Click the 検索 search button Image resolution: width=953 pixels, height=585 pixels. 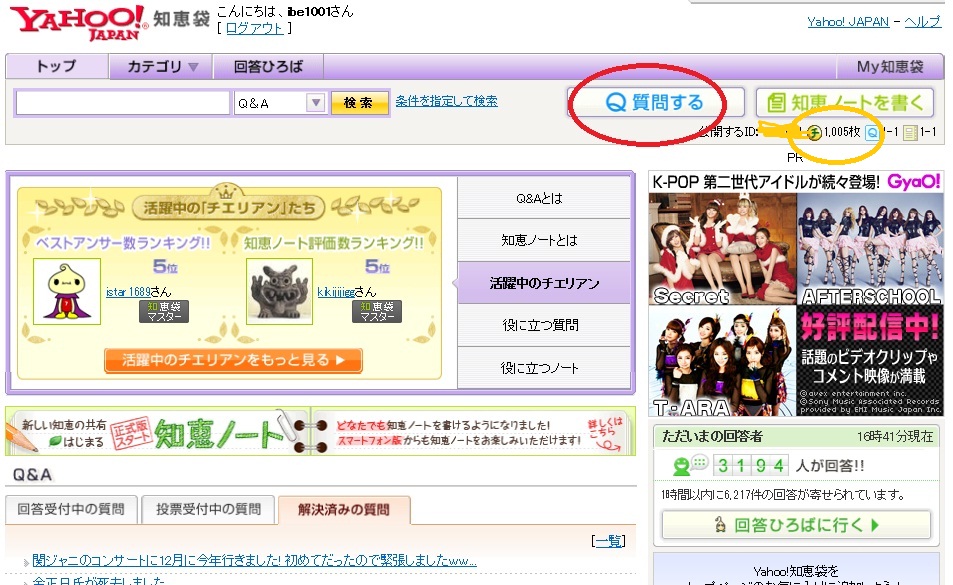[x=359, y=103]
